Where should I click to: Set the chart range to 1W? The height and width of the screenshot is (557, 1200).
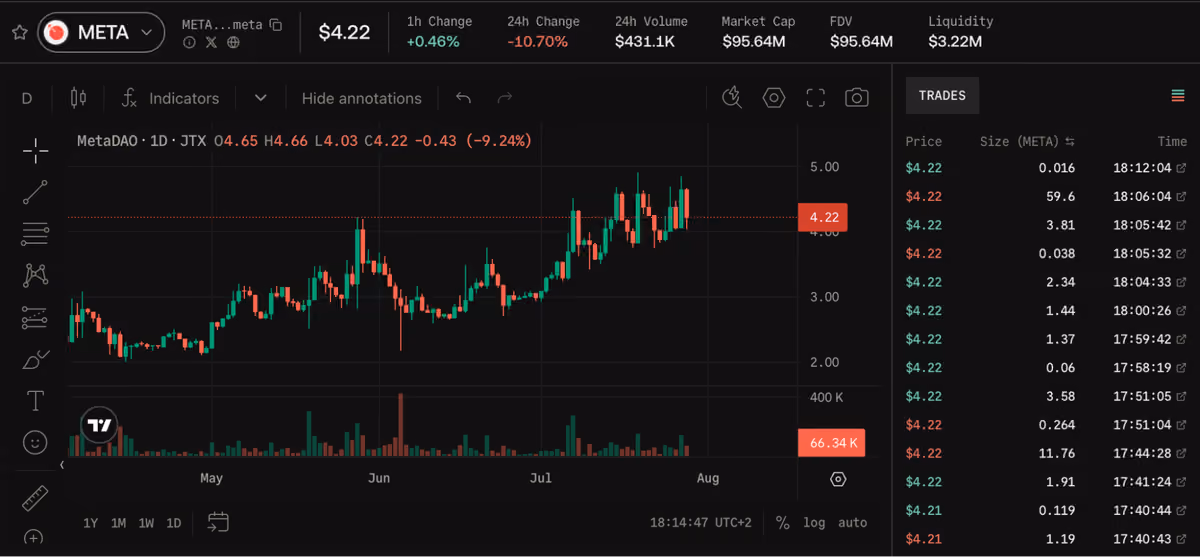click(146, 523)
